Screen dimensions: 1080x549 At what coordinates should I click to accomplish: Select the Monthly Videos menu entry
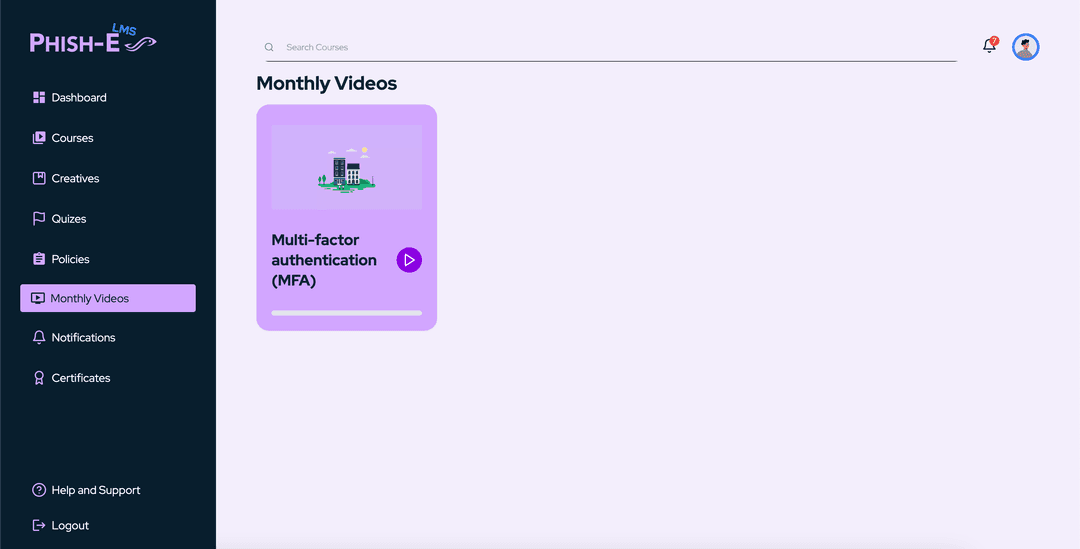click(x=108, y=298)
